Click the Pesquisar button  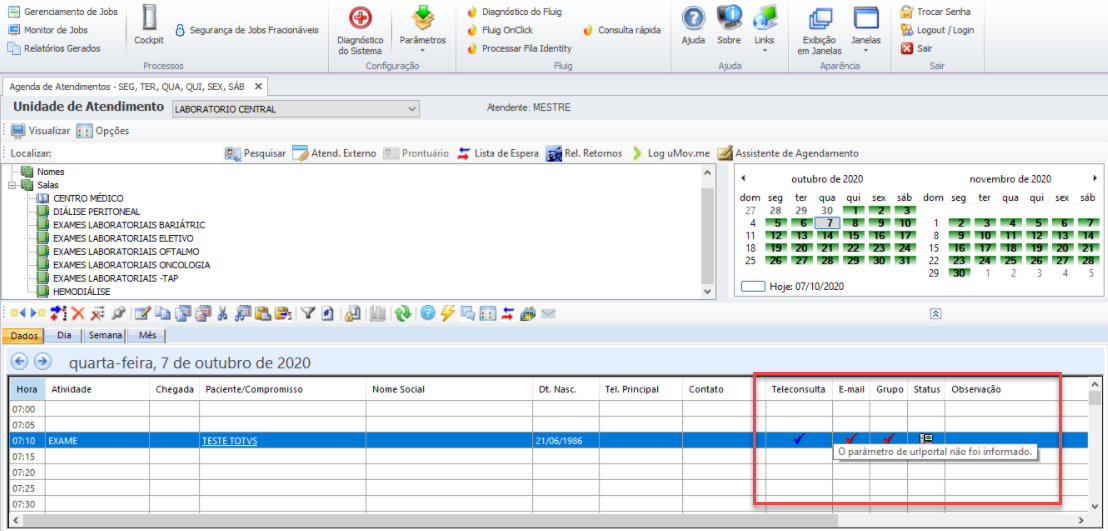[x=255, y=153]
